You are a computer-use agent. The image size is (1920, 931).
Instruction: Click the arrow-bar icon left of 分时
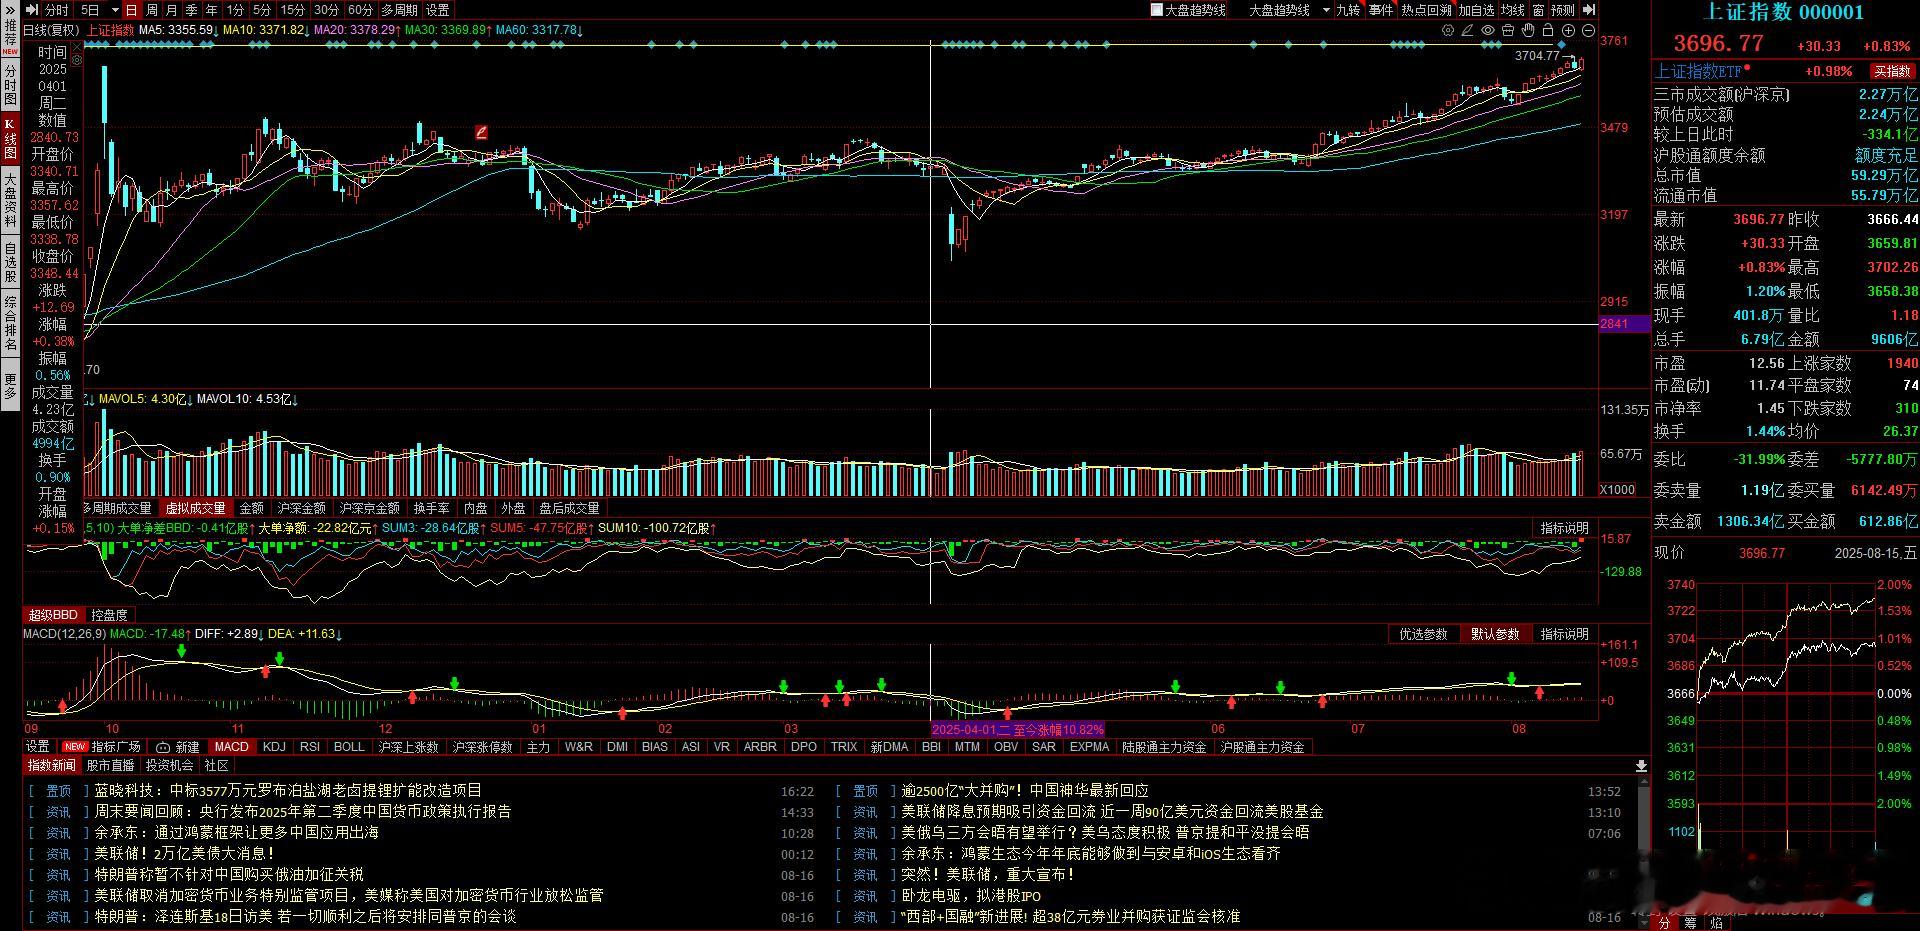click(32, 10)
